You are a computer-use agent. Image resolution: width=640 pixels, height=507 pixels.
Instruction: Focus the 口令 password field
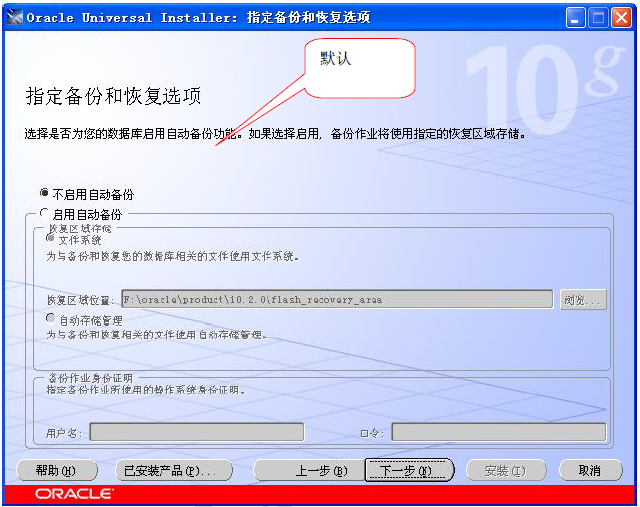[499, 432]
